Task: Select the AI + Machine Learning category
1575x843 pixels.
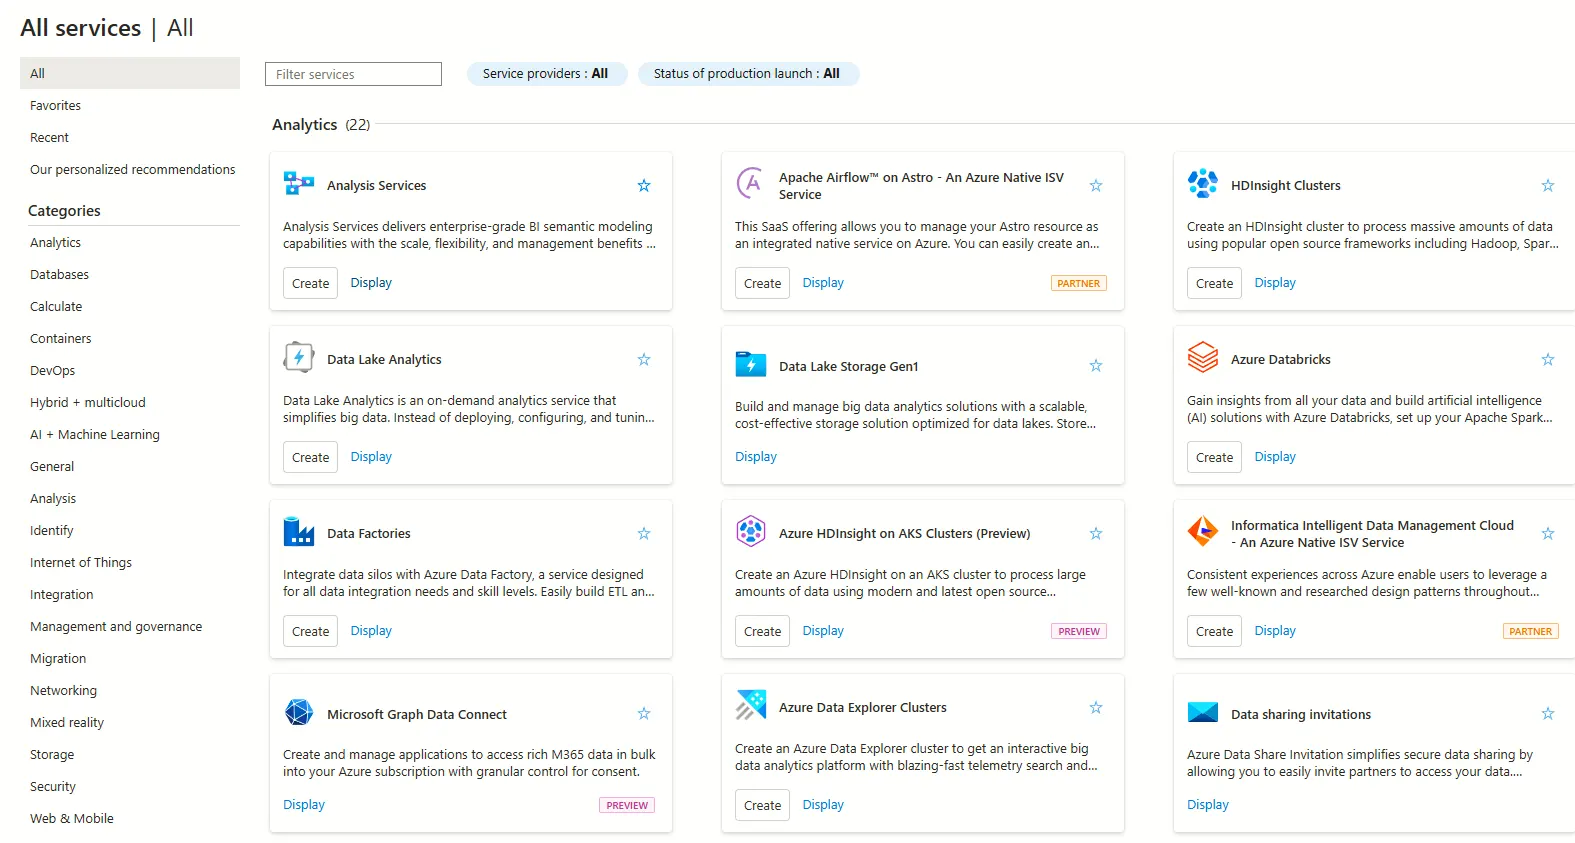Action: tap(95, 434)
